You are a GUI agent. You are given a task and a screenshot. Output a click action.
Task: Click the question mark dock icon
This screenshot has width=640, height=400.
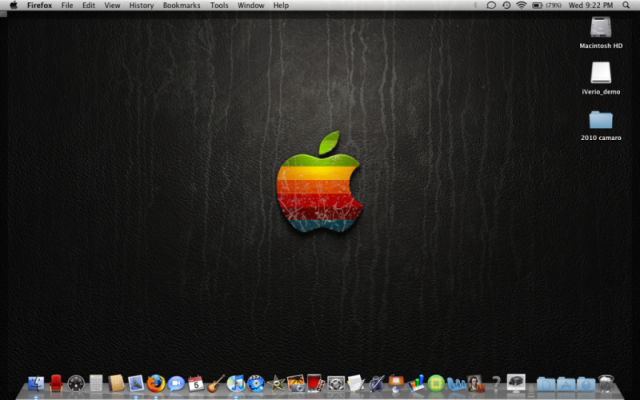[x=496, y=384]
